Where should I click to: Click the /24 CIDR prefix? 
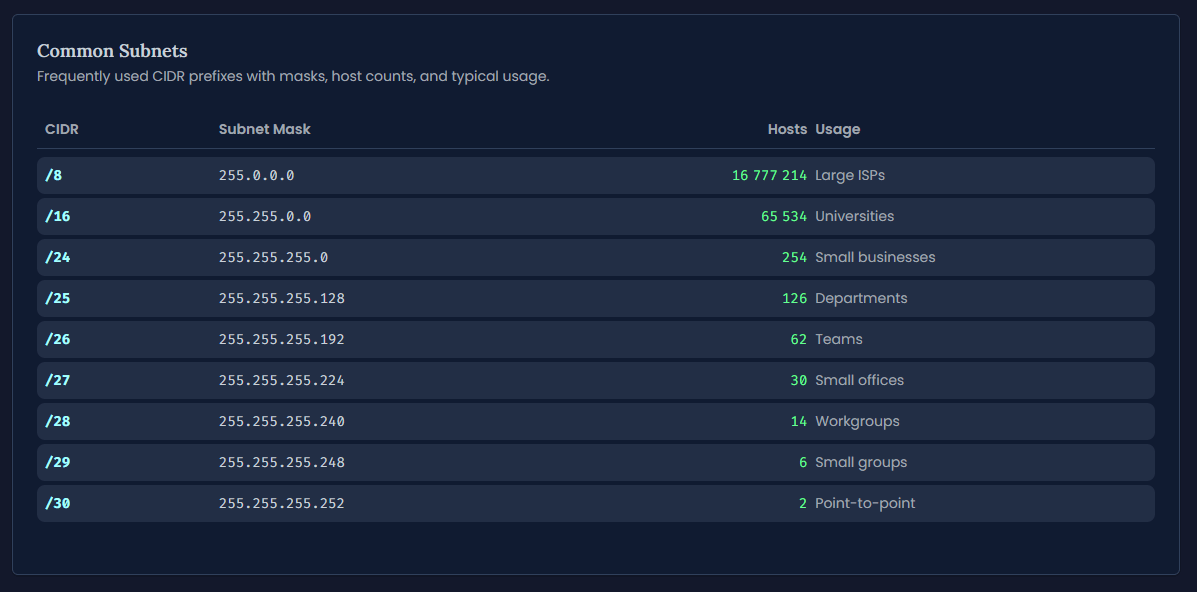click(58, 257)
